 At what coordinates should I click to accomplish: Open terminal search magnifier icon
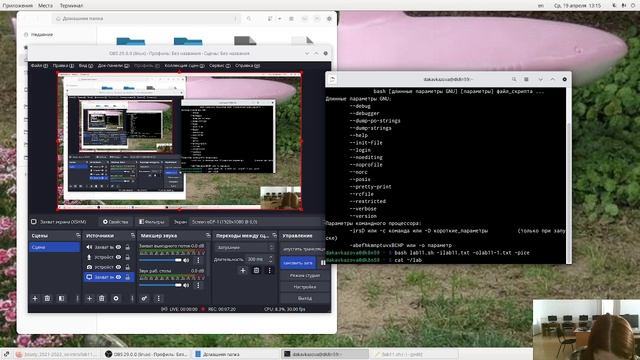pyautogui.click(x=514, y=79)
